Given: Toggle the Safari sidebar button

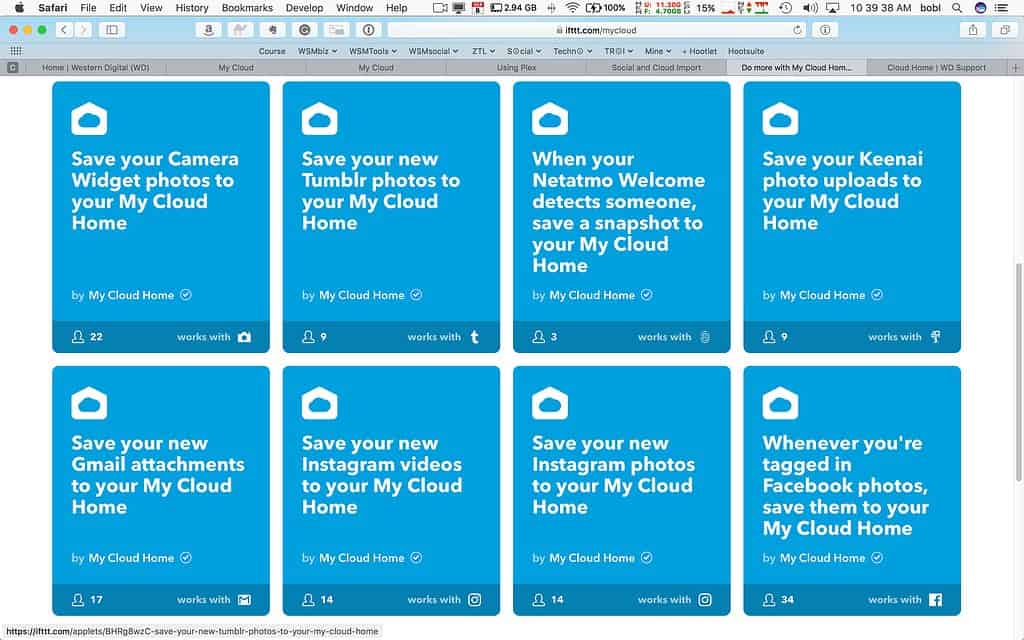Looking at the screenshot, I should point(111,30).
